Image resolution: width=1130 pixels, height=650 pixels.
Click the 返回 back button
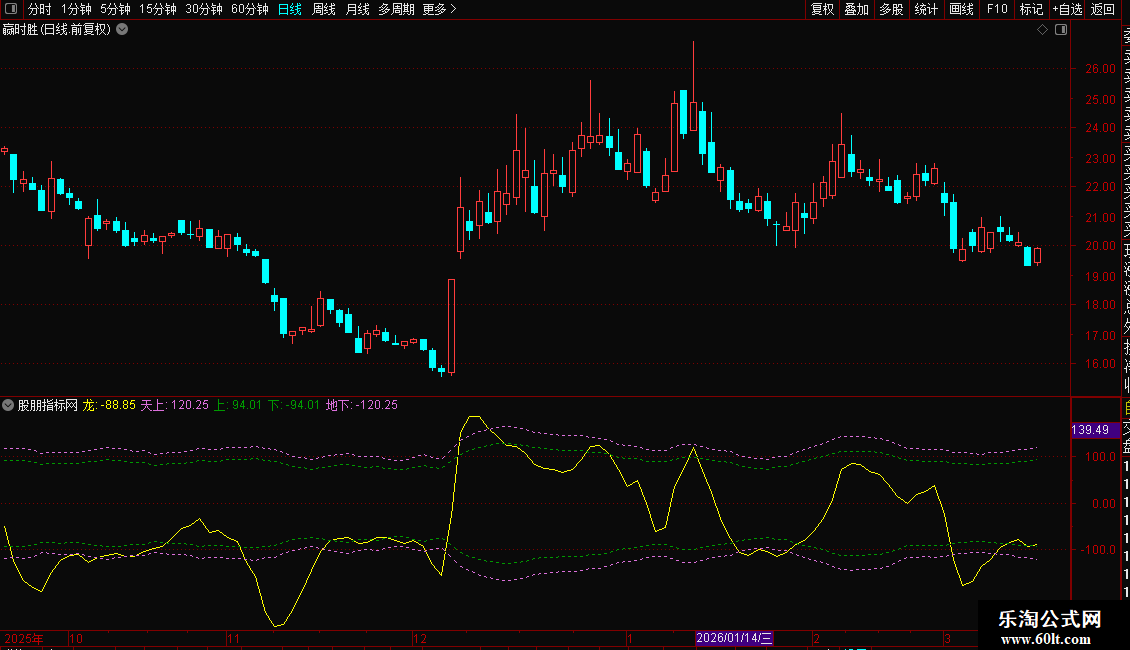[1103, 9]
